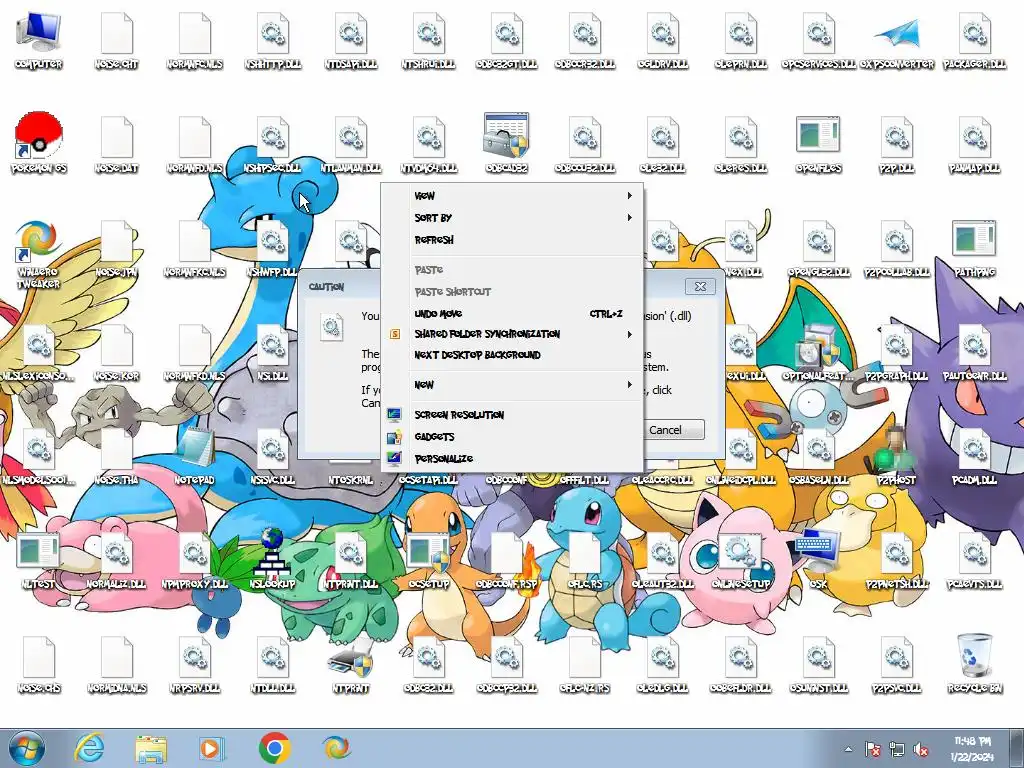Select the OPTIONALFEAT... desktop icon
1024x768 pixels.
coord(818,352)
